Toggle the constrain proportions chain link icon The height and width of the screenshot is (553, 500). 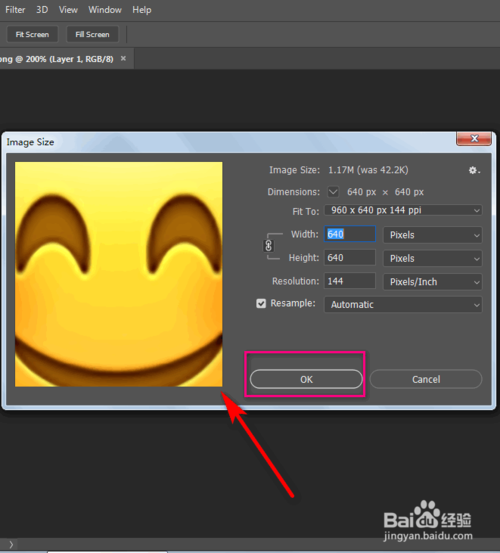click(x=268, y=245)
